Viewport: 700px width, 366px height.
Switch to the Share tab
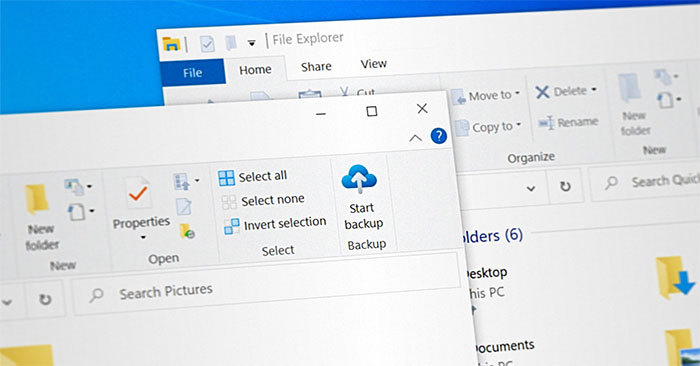(316, 67)
